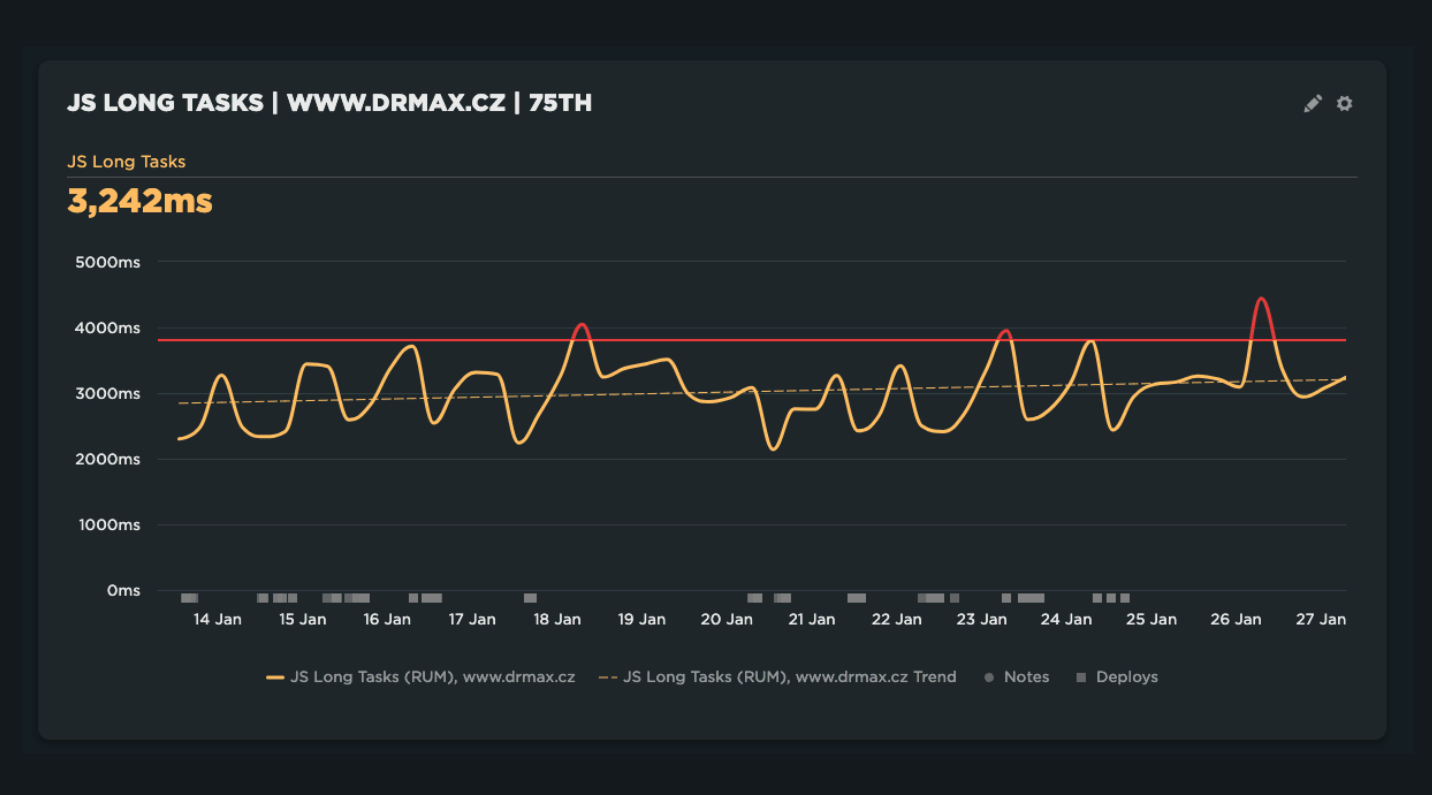
Task: Toggle the www.drmax.cz Trend legend entry
Action: tap(789, 677)
